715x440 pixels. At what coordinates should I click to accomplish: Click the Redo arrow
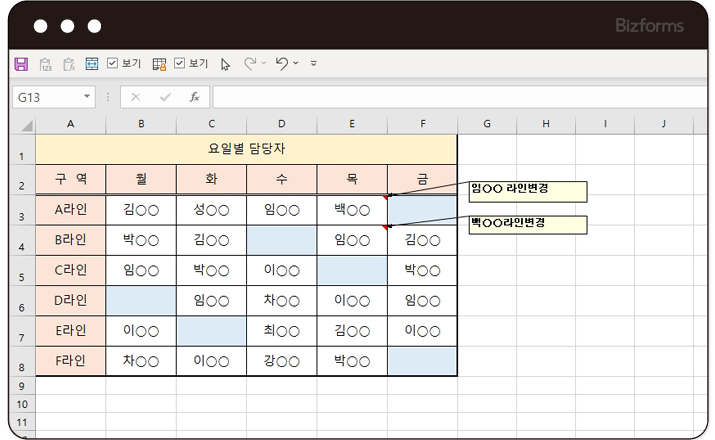pyautogui.click(x=250, y=64)
